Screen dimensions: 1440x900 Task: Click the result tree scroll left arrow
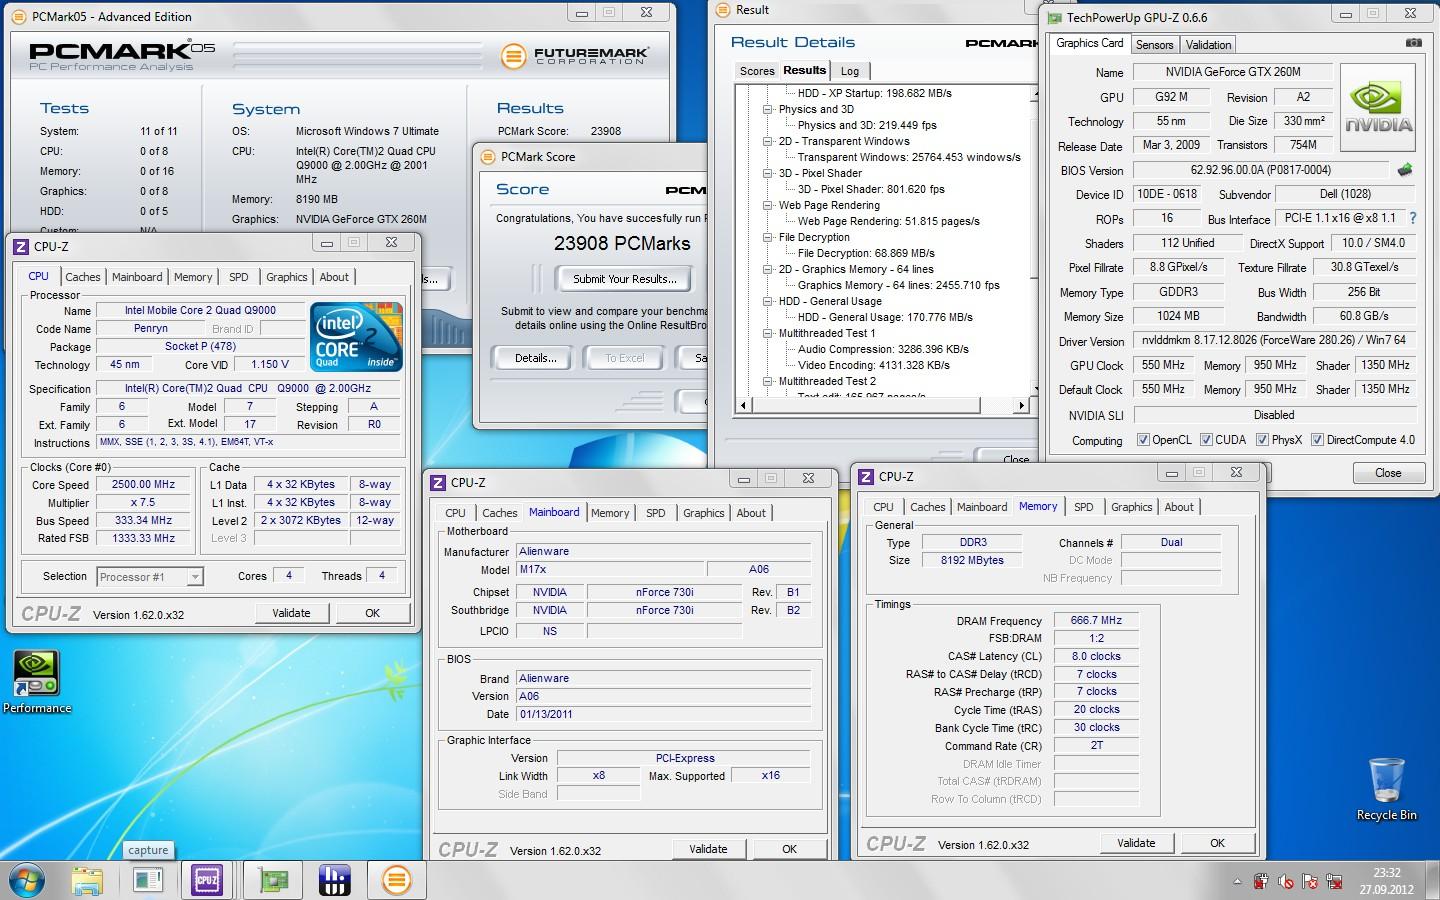tap(743, 406)
